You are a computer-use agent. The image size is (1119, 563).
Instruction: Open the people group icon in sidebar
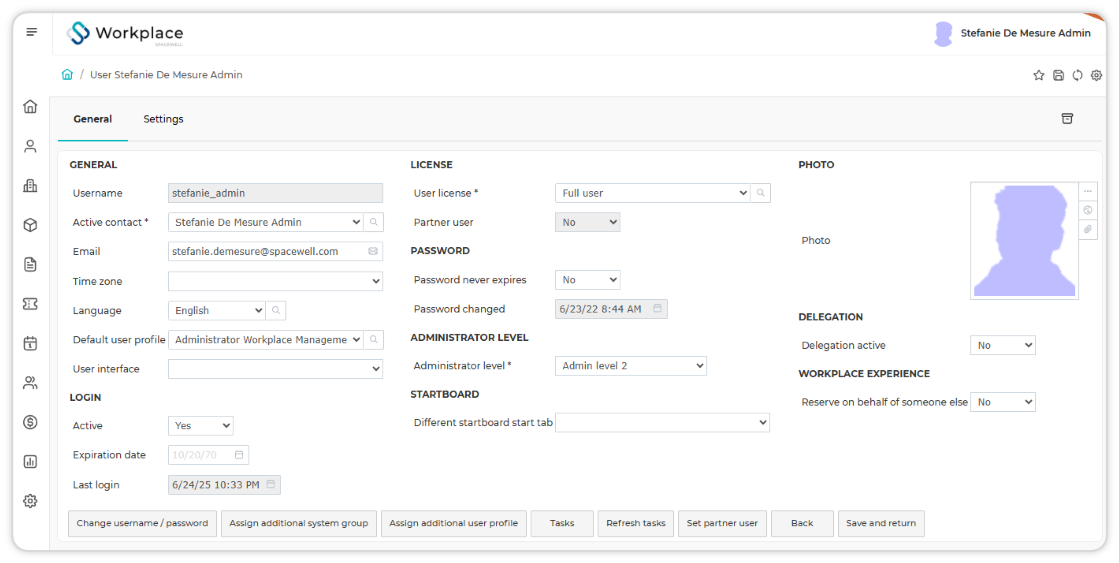[x=30, y=383]
